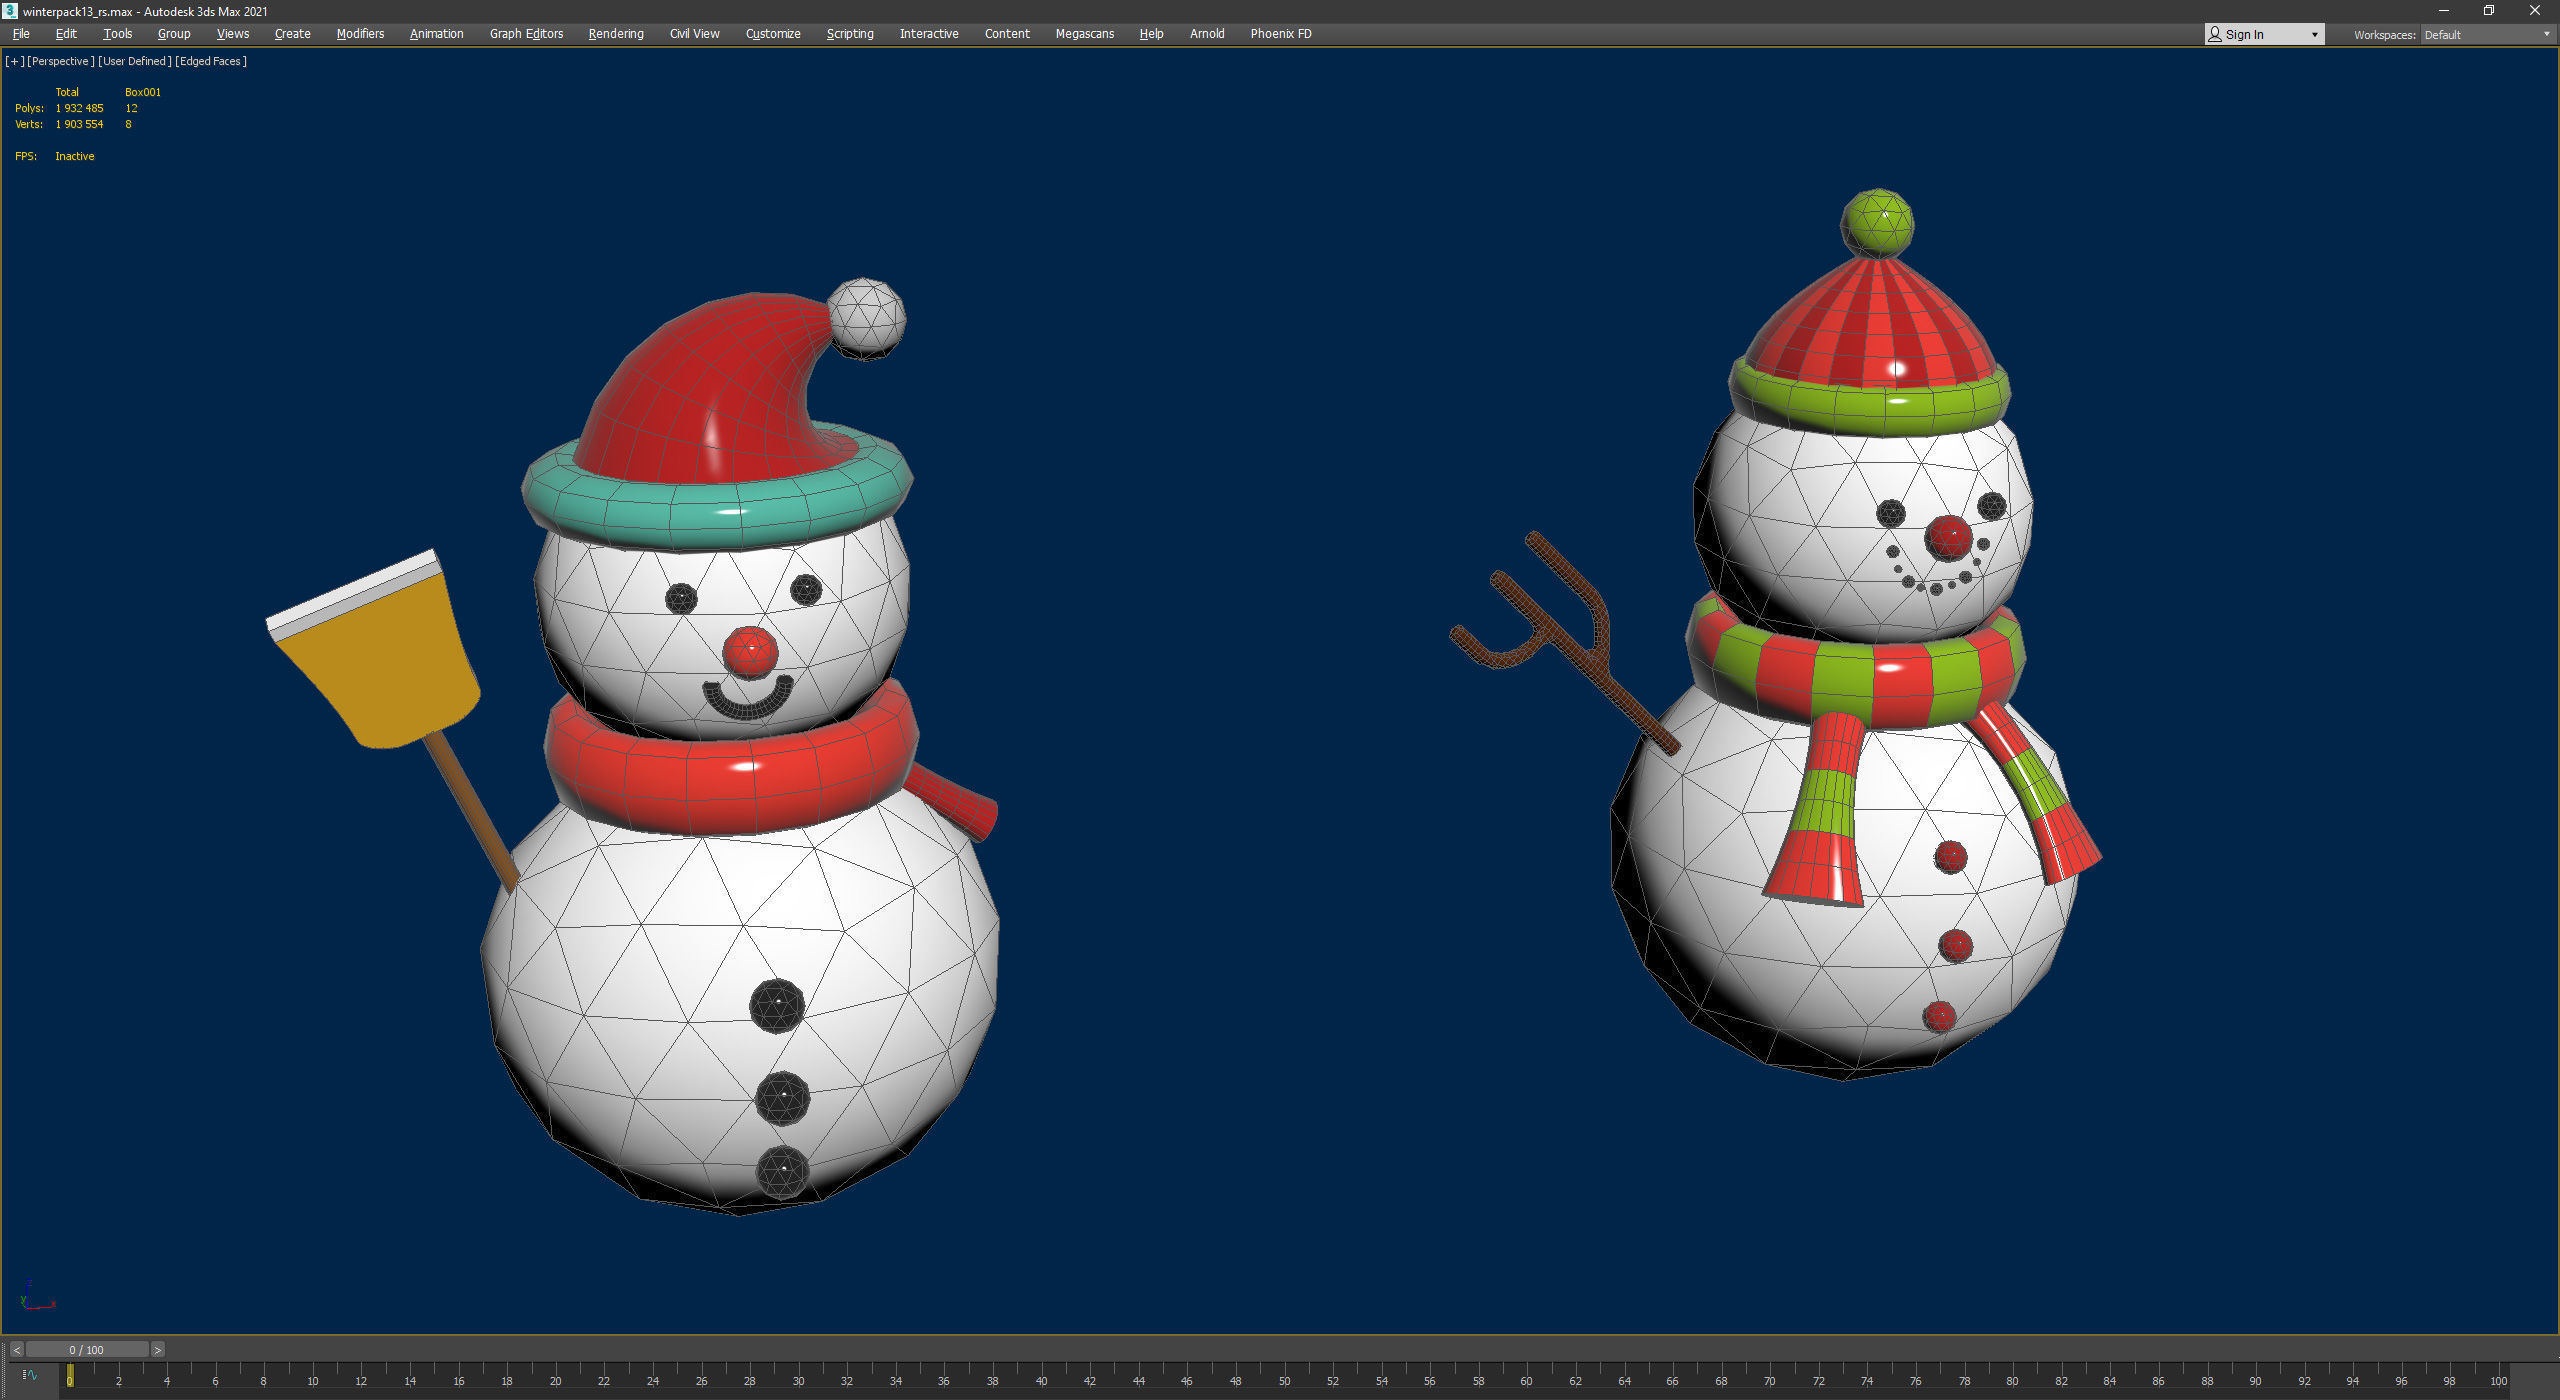
Task: Open the Help menu
Action: 1151,34
